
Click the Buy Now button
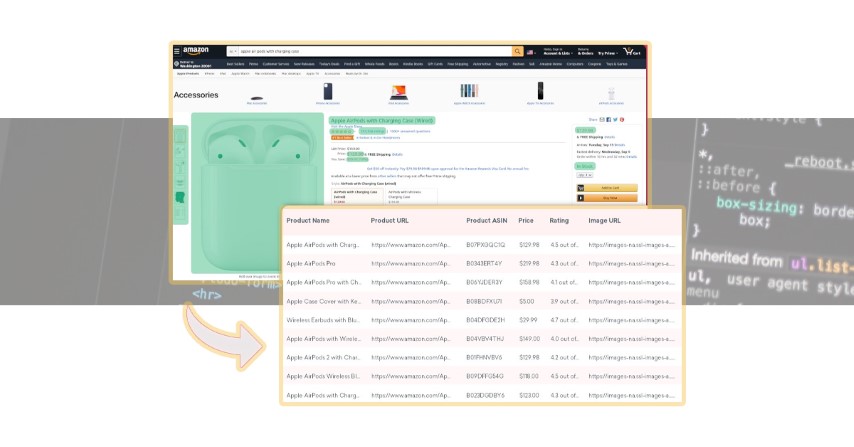coord(607,198)
